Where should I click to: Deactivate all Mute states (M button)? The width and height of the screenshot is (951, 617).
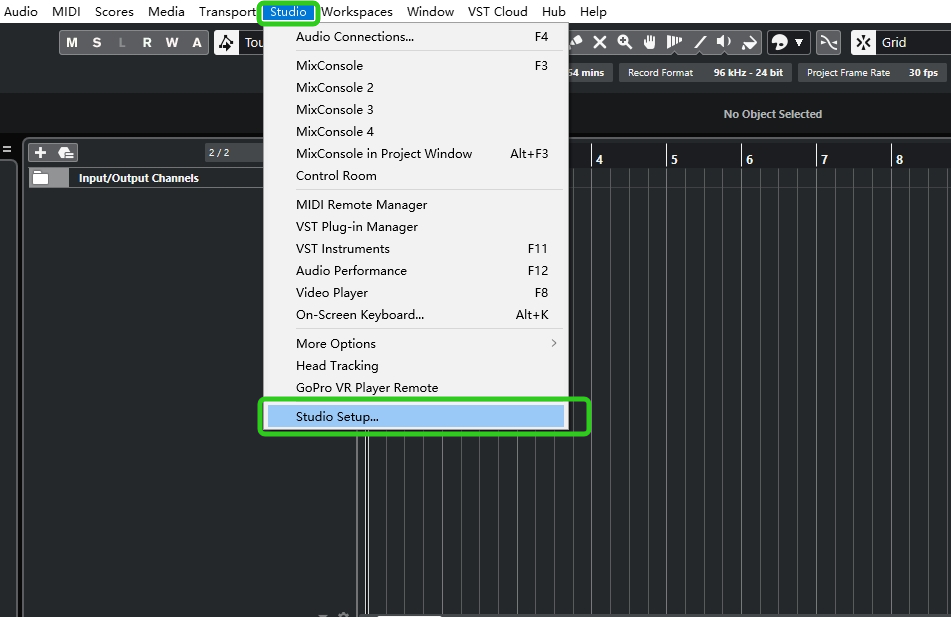(x=72, y=42)
